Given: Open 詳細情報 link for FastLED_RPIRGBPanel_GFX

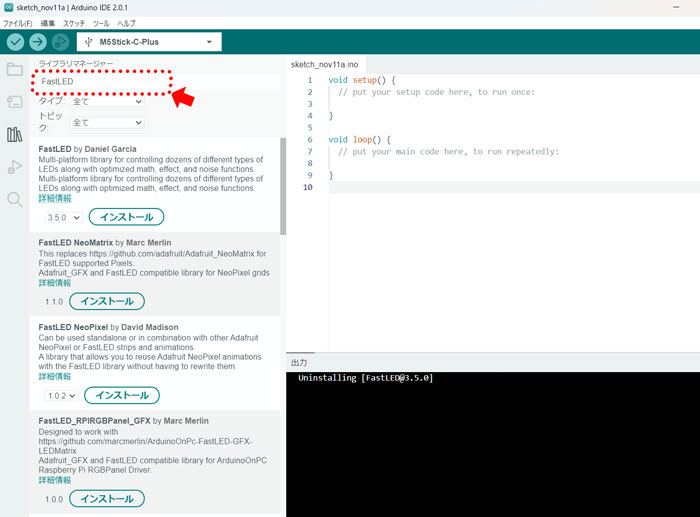Looking at the screenshot, I should click(x=55, y=480).
